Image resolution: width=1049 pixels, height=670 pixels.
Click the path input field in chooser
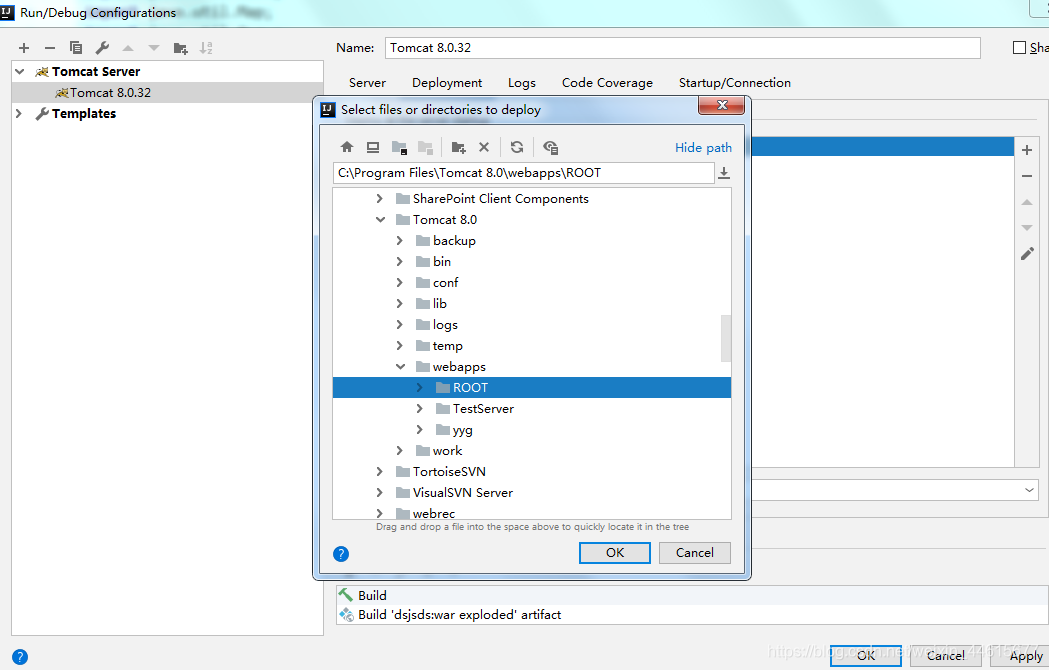point(523,173)
